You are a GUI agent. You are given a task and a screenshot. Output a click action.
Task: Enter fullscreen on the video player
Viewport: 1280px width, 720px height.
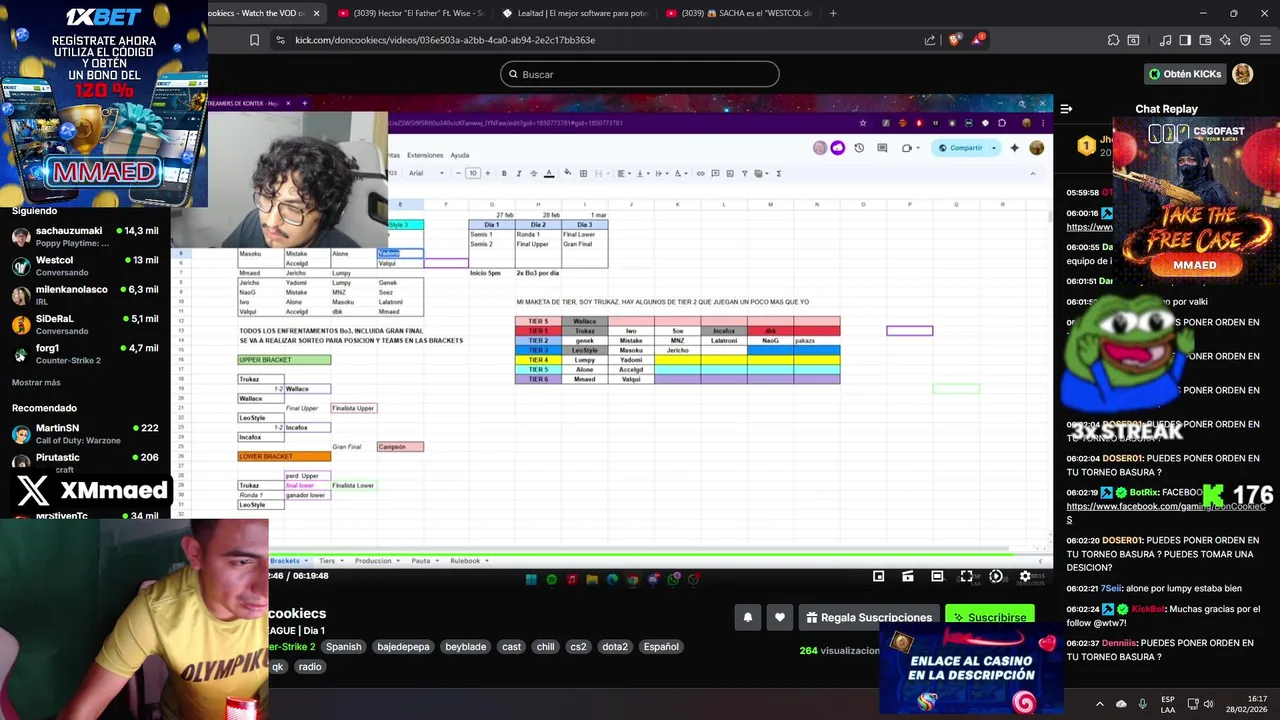(966, 576)
